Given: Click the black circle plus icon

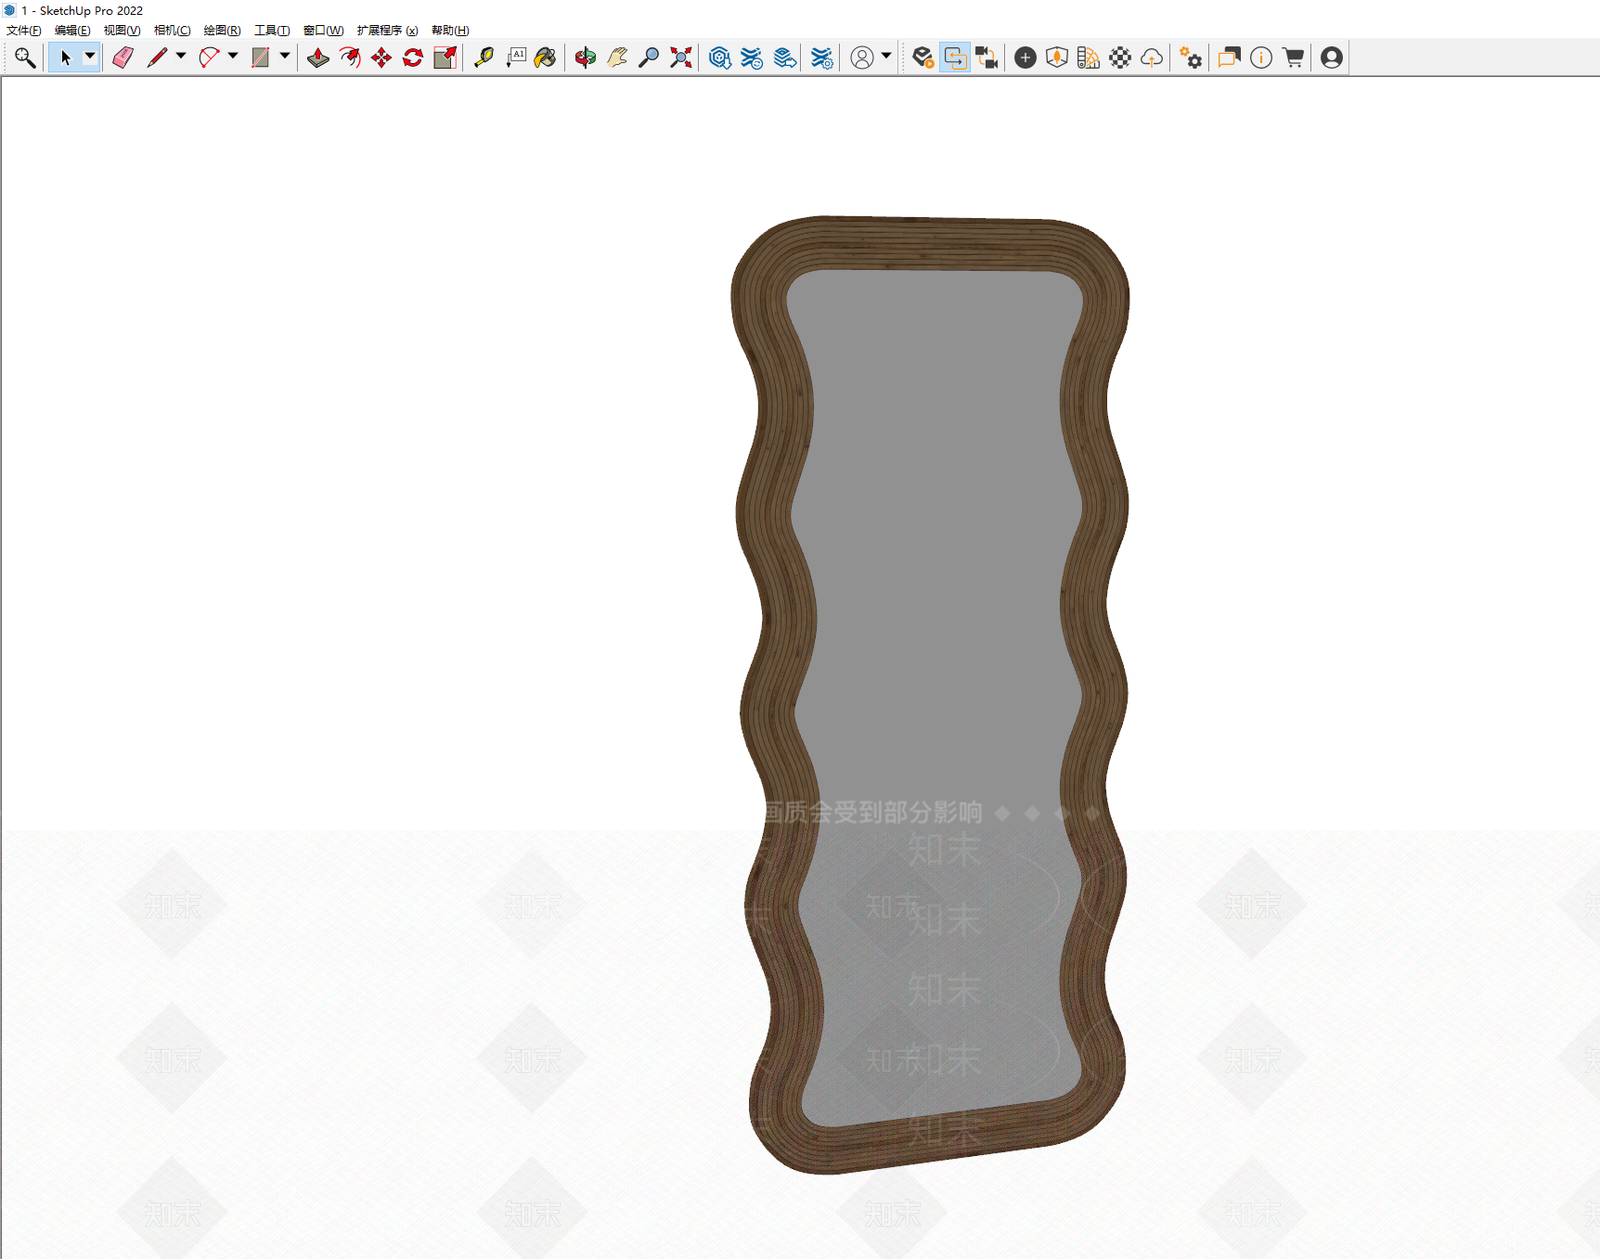Looking at the screenshot, I should coord(1025,58).
